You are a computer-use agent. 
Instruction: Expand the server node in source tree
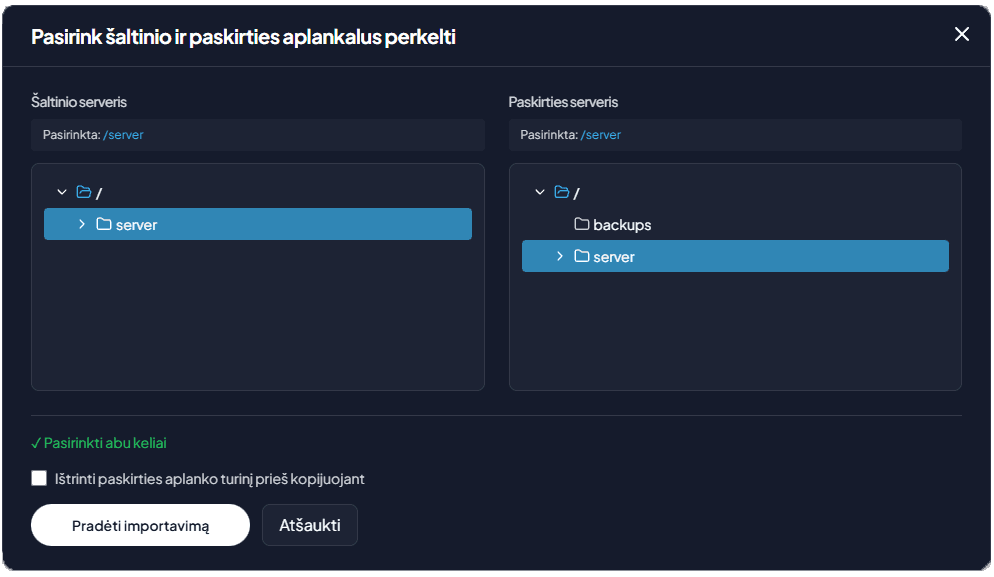(x=82, y=224)
